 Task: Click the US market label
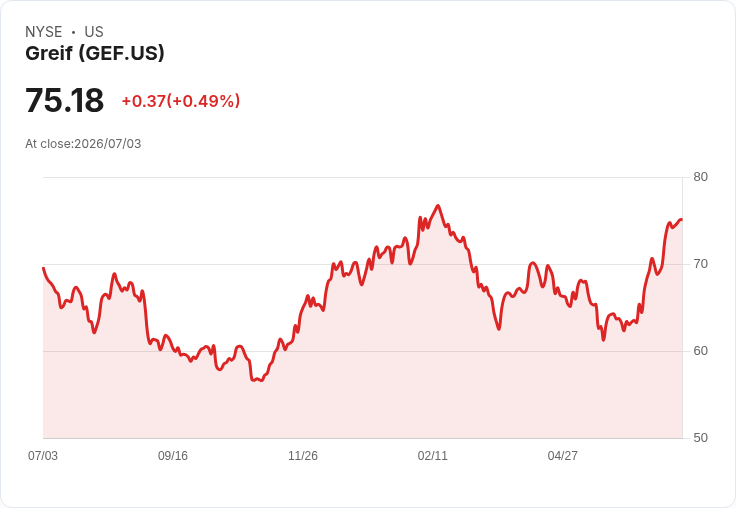(x=94, y=32)
